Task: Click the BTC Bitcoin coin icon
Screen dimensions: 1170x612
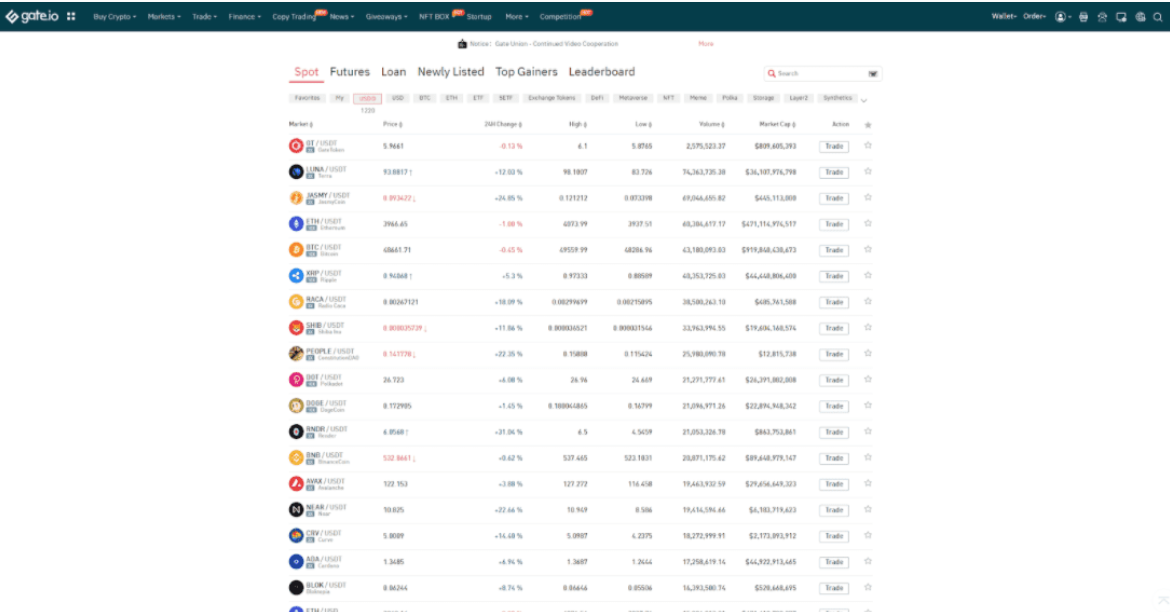Action: [x=296, y=250]
